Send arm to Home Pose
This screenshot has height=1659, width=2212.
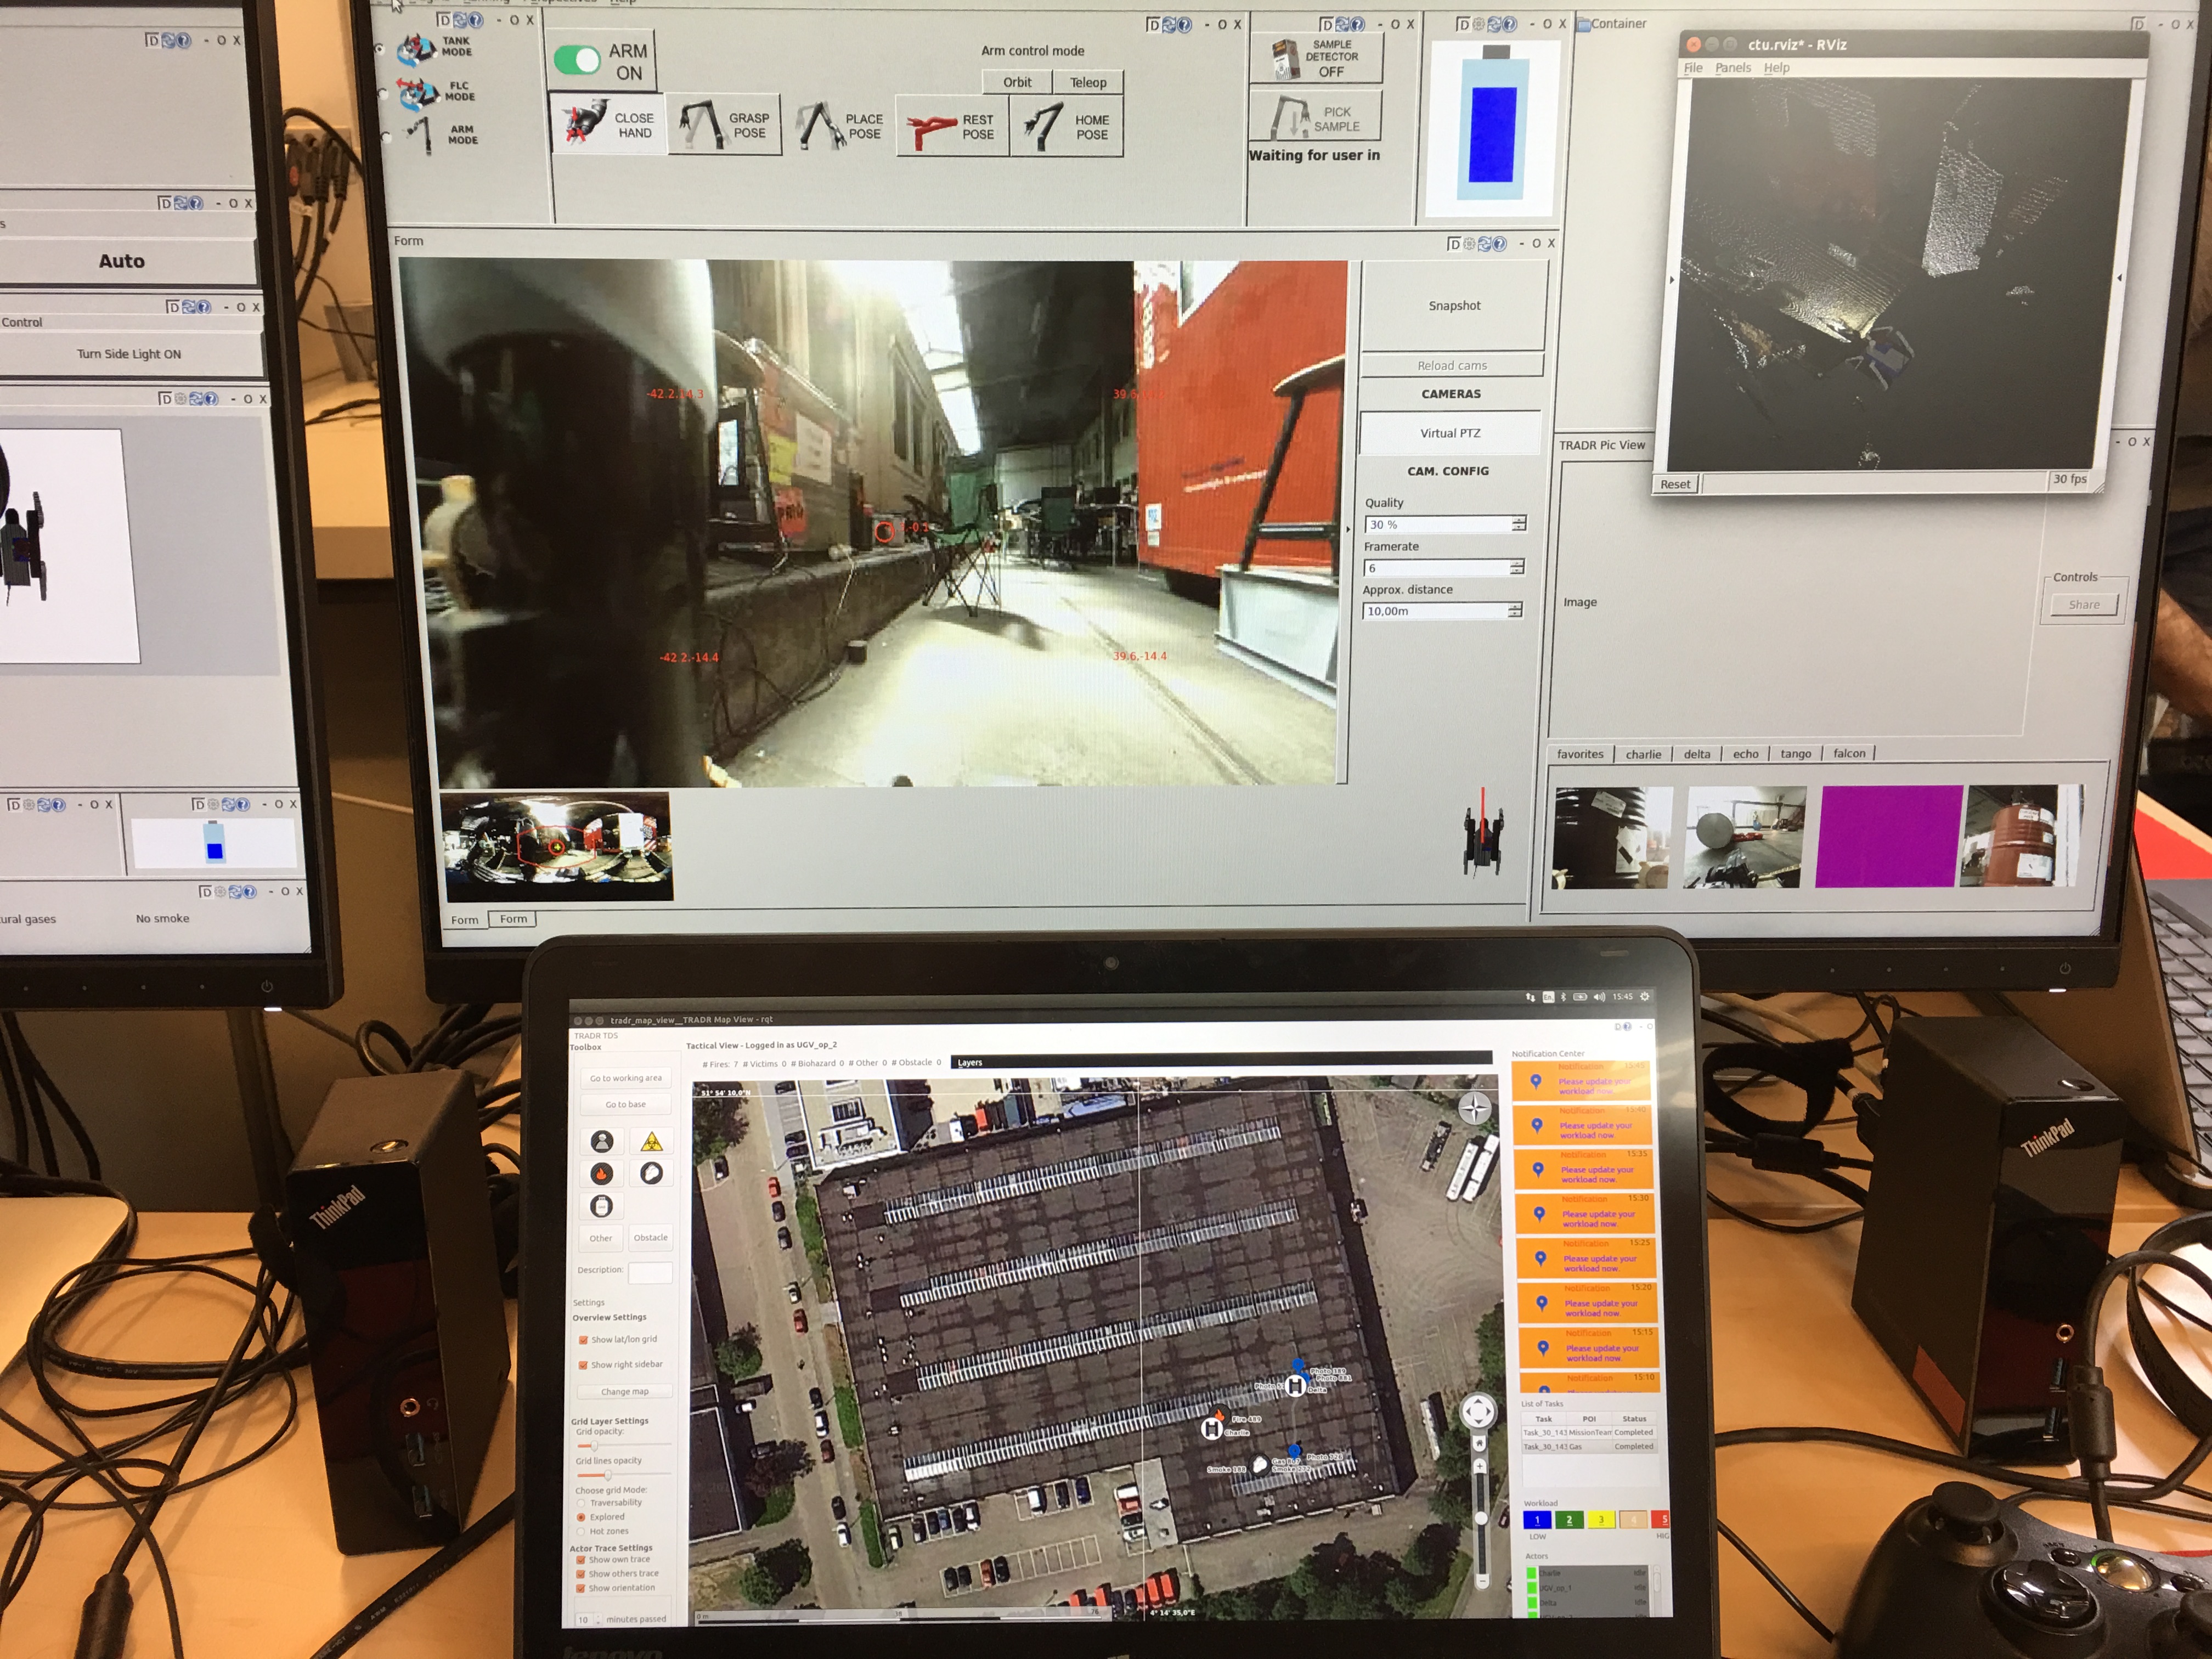tap(1067, 127)
